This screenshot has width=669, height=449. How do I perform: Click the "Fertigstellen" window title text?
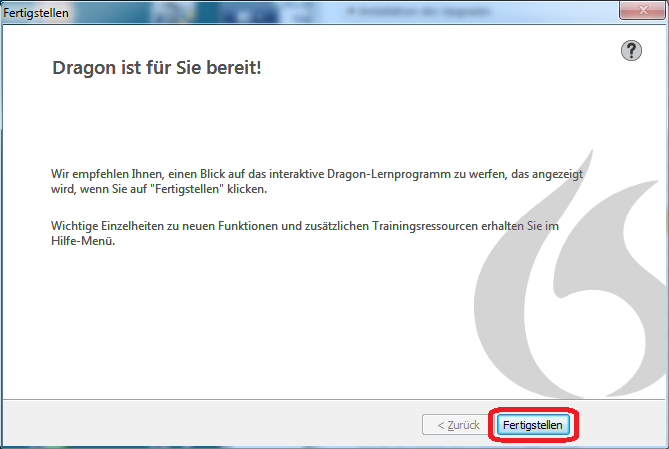(x=36, y=13)
